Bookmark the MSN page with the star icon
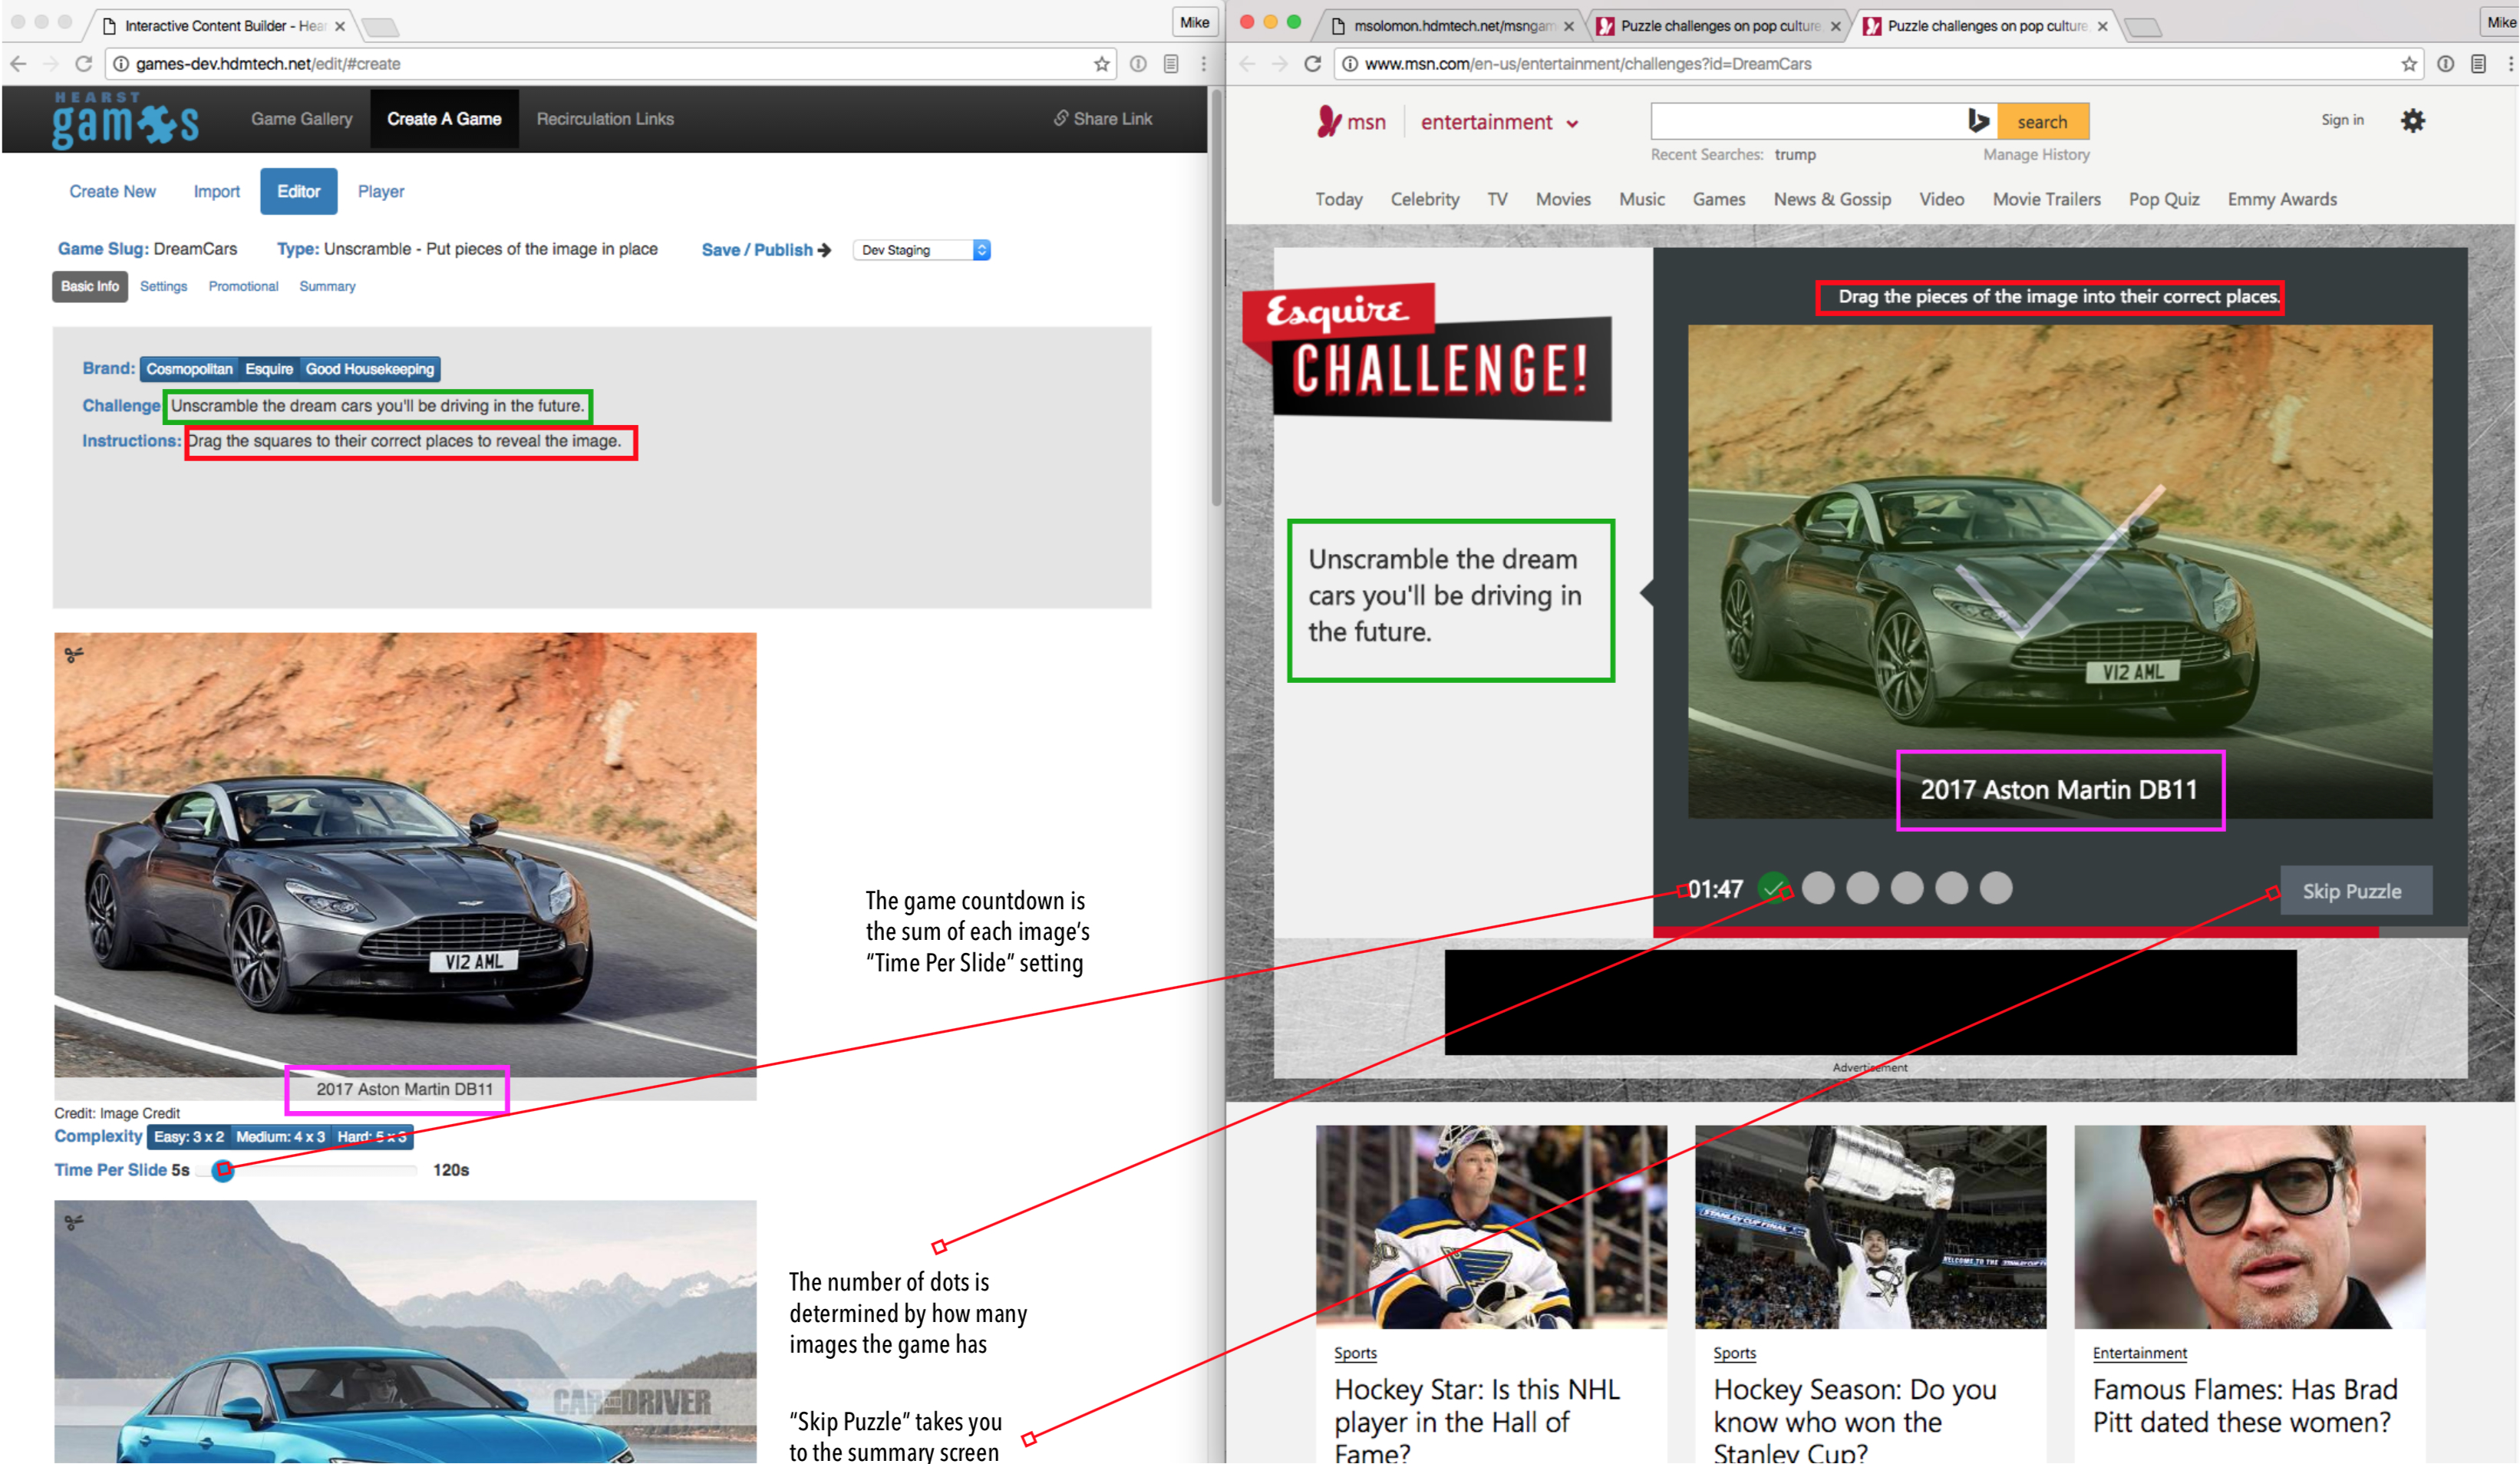The width and height of the screenshot is (2520, 1464). [2409, 64]
